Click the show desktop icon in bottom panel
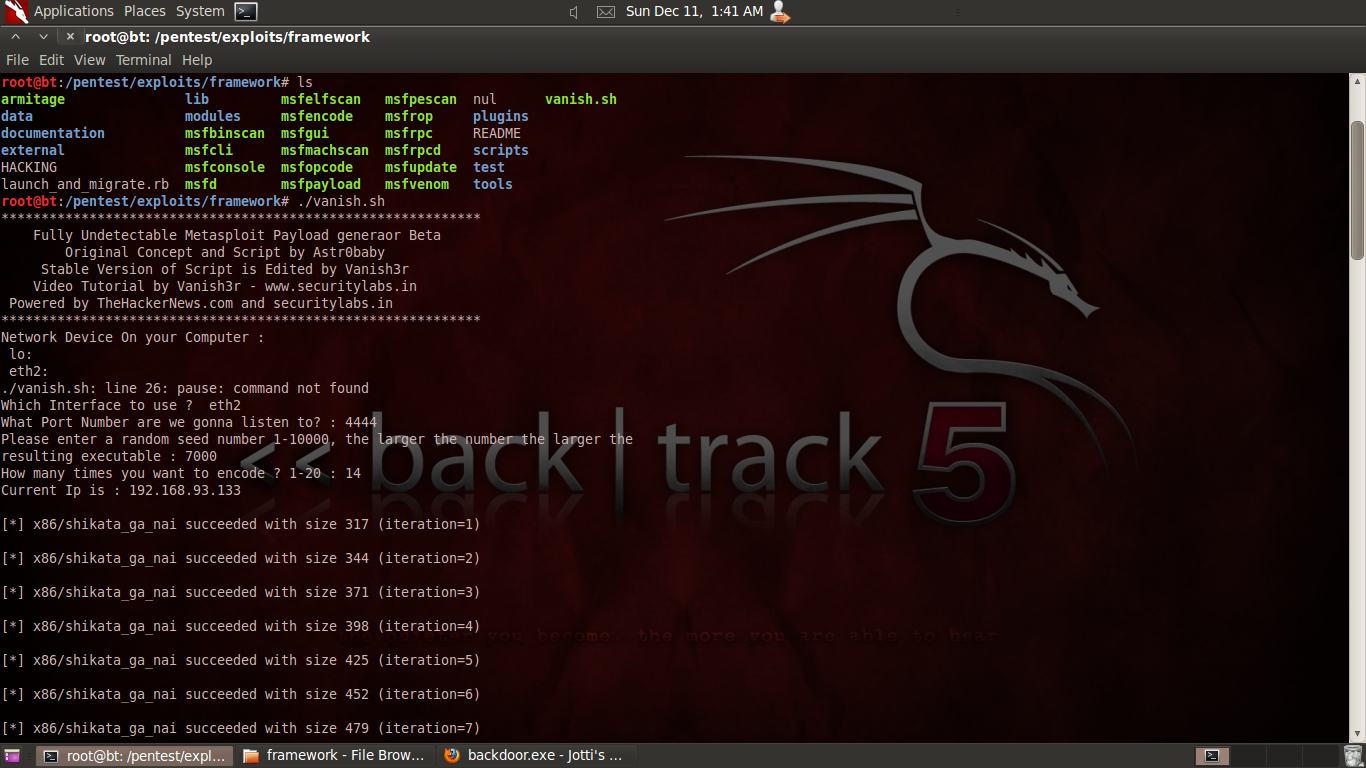This screenshot has height=768, width=1366. tap(12, 756)
